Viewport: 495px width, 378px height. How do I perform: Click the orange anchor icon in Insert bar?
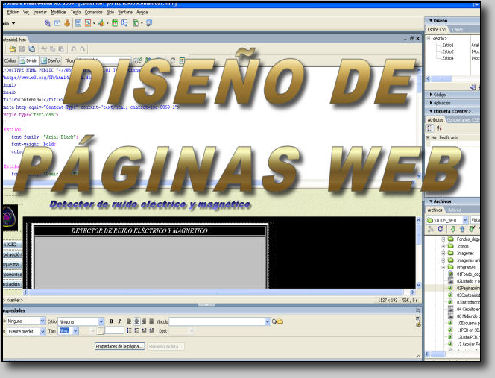tap(67, 23)
